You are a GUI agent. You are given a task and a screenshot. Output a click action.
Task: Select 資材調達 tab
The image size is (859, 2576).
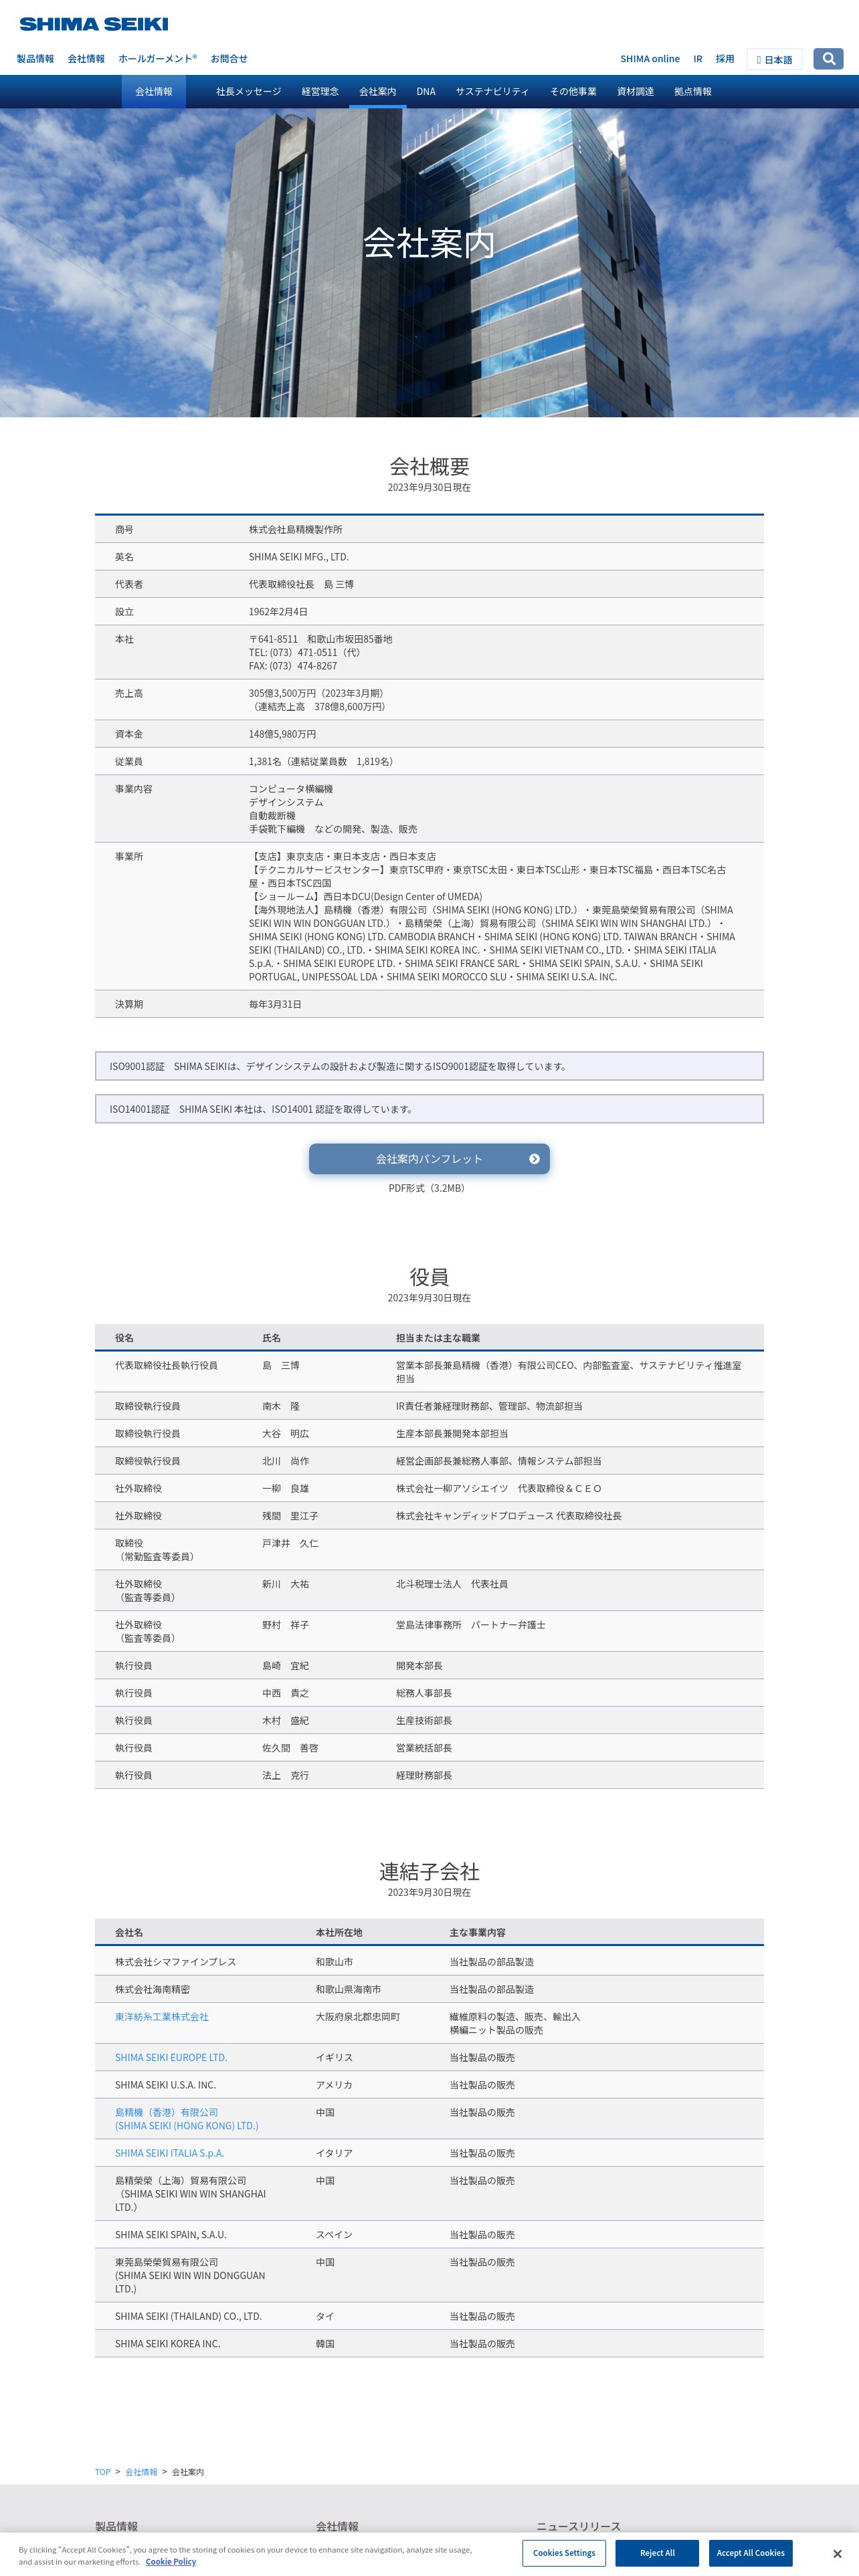pyautogui.click(x=635, y=91)
